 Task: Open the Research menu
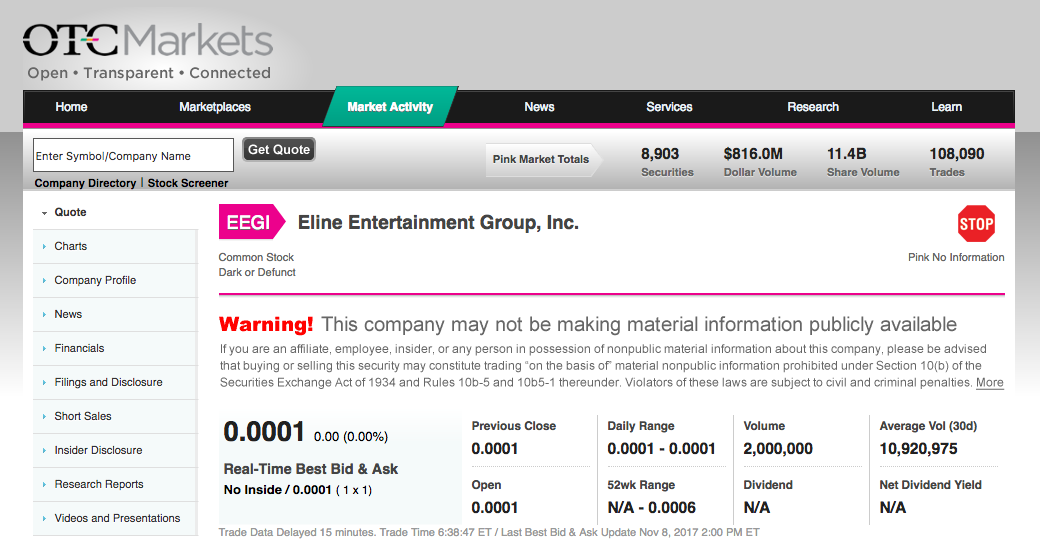(x=813, y=107)
